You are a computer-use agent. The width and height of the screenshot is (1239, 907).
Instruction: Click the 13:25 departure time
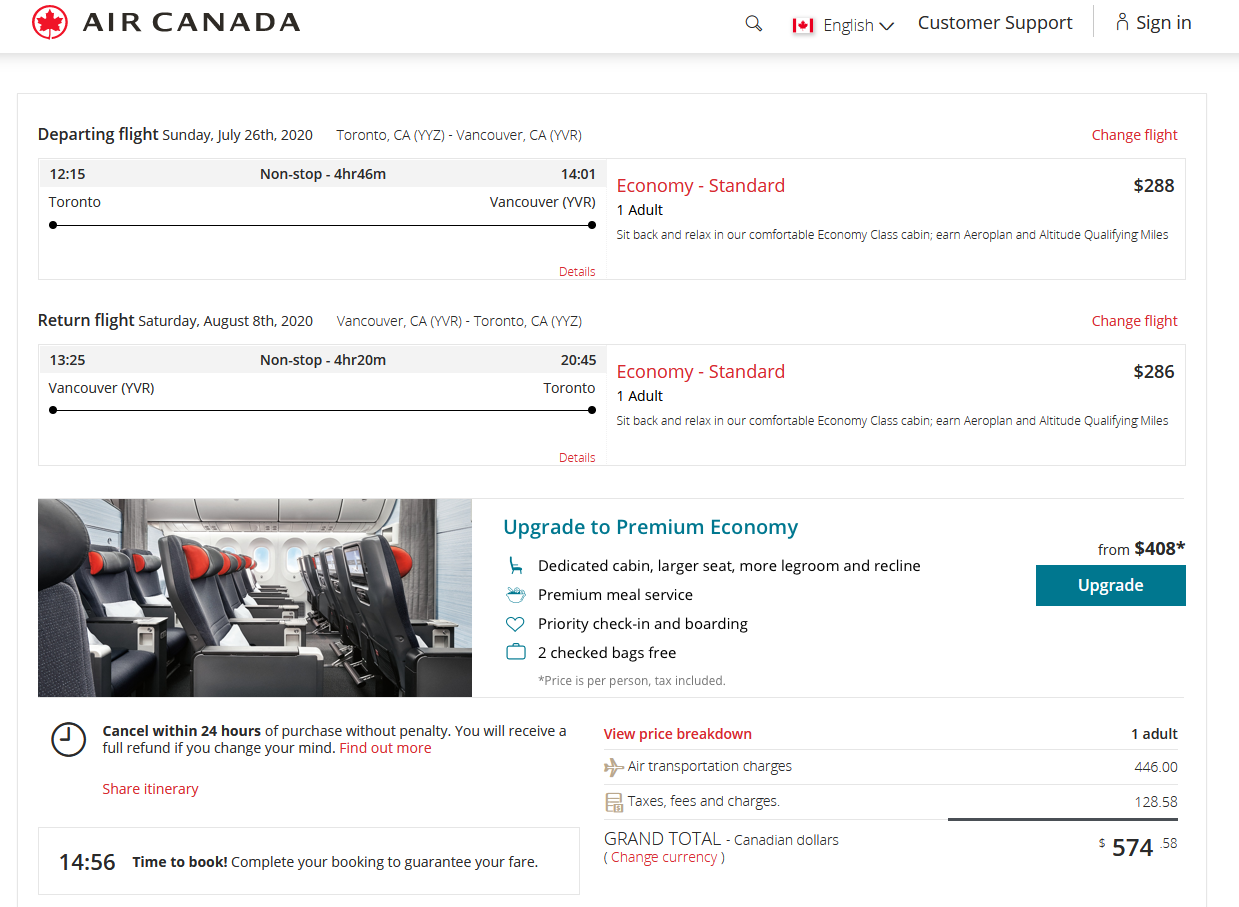[67, 360]
